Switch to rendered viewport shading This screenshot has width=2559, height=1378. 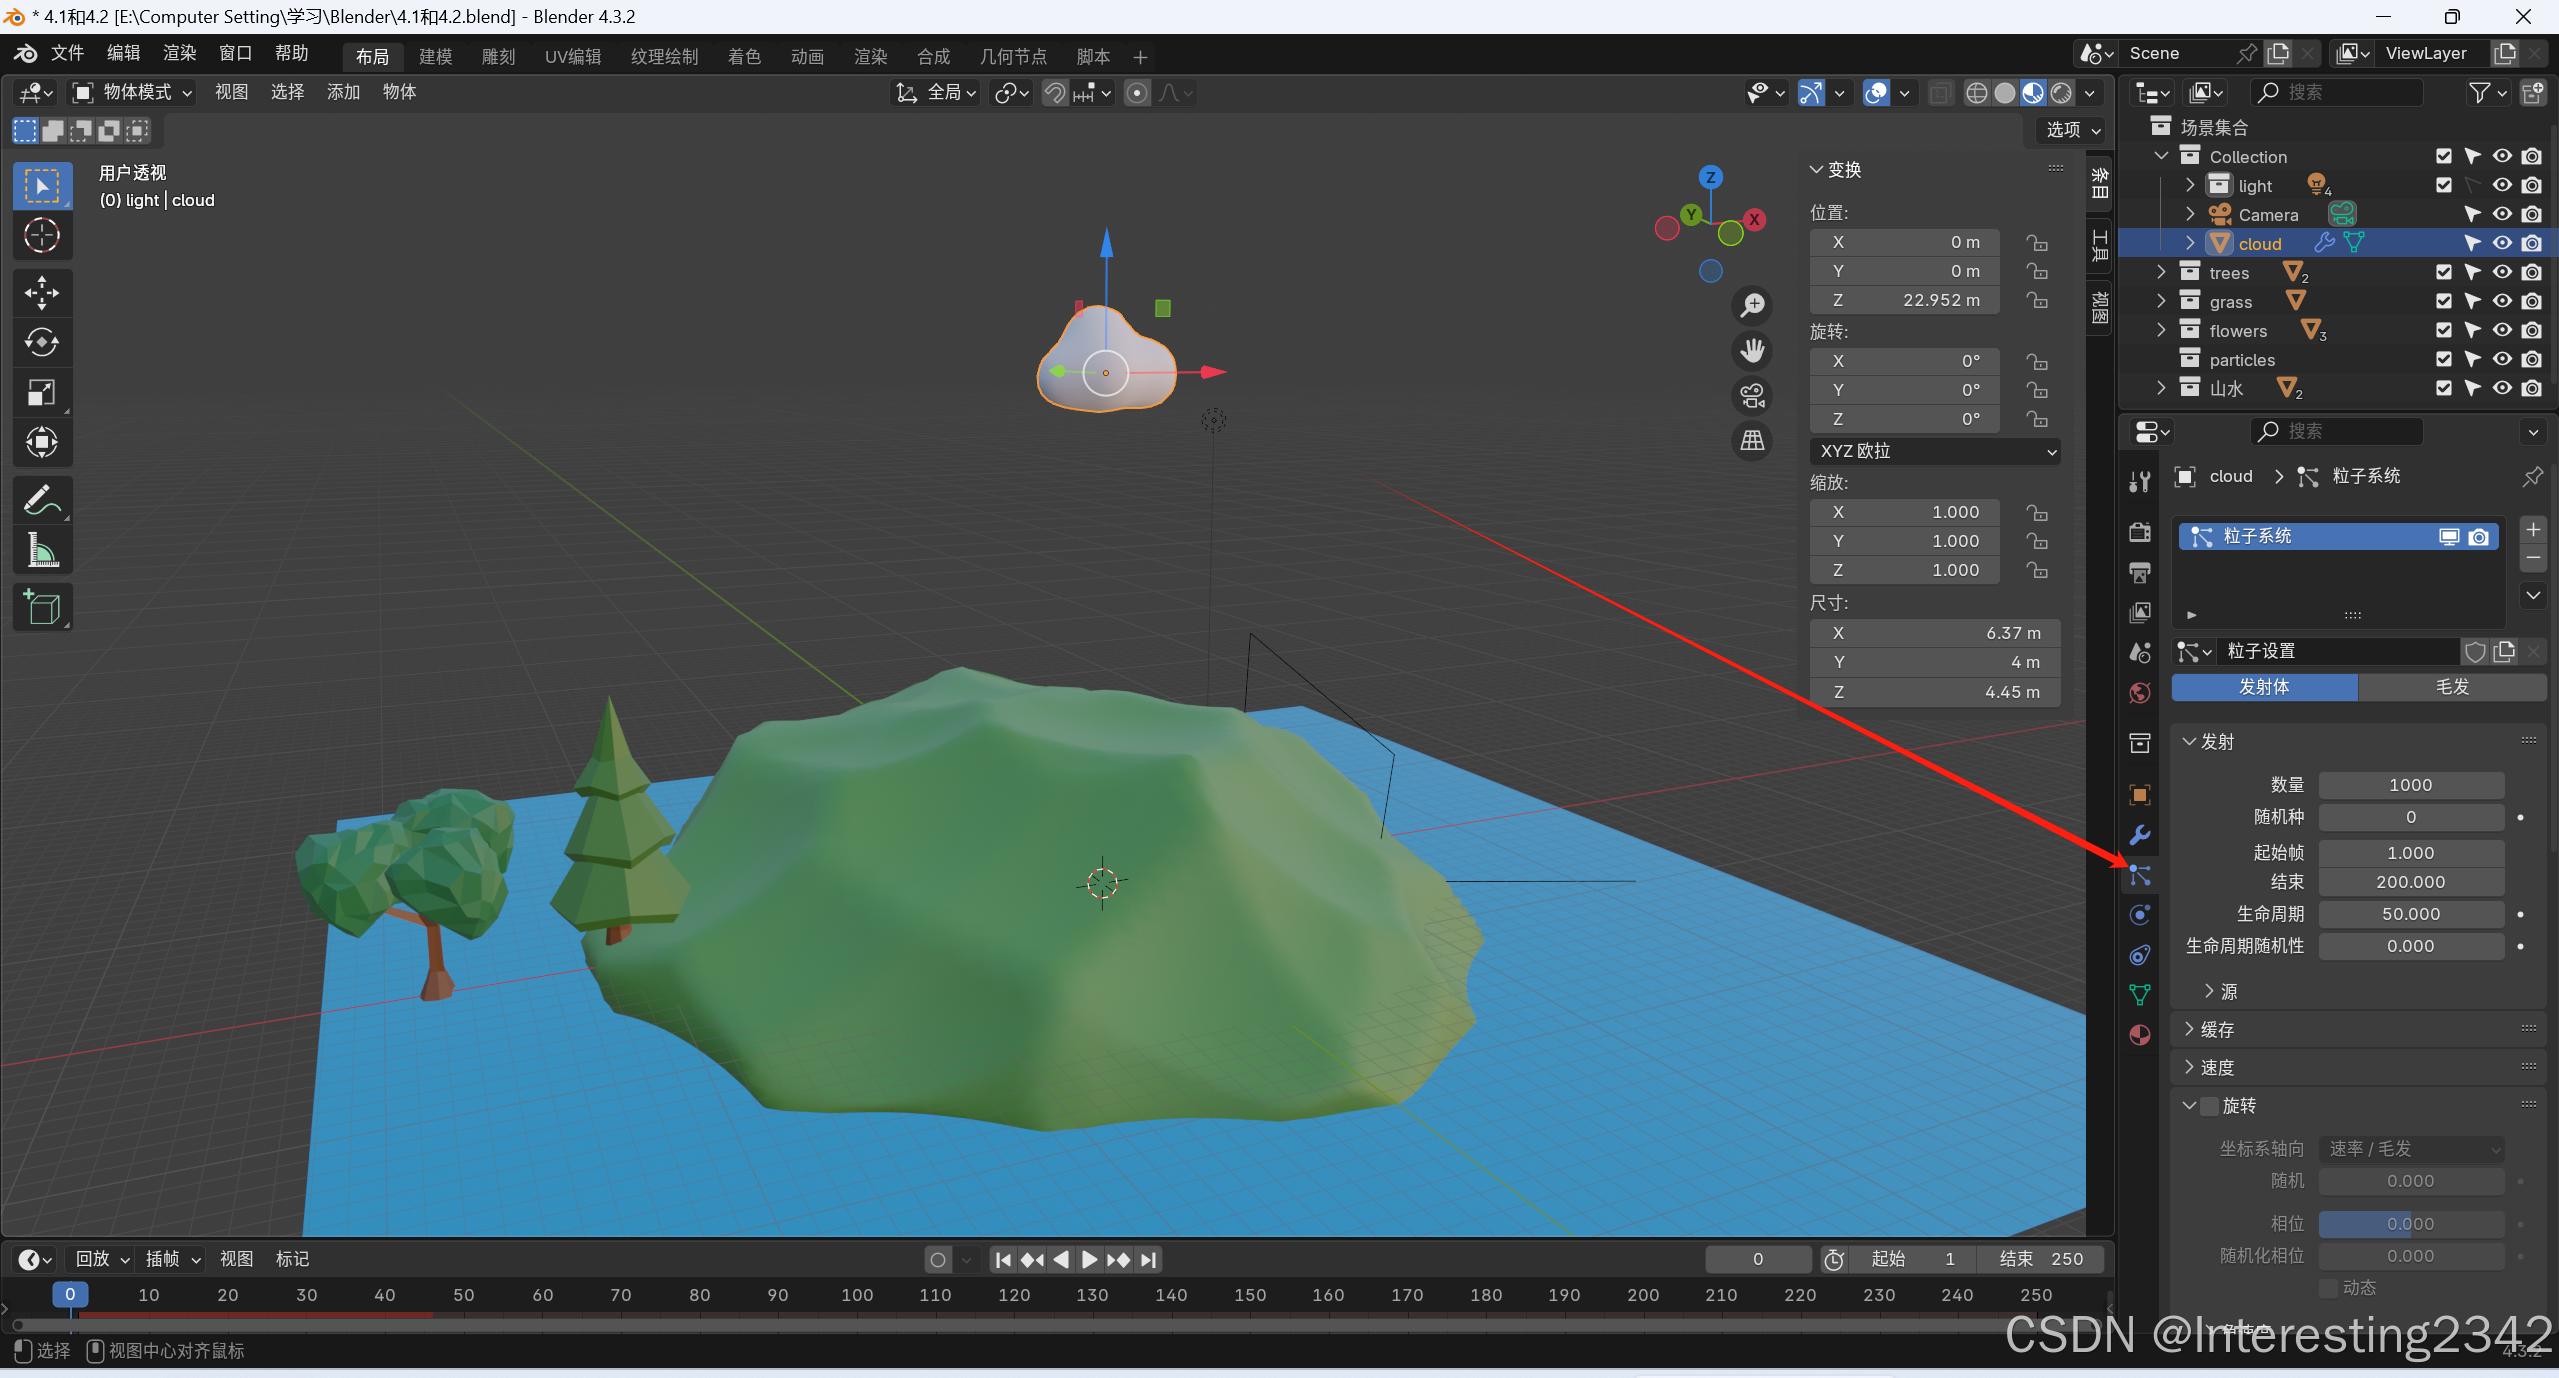[x=2061, y=93]
